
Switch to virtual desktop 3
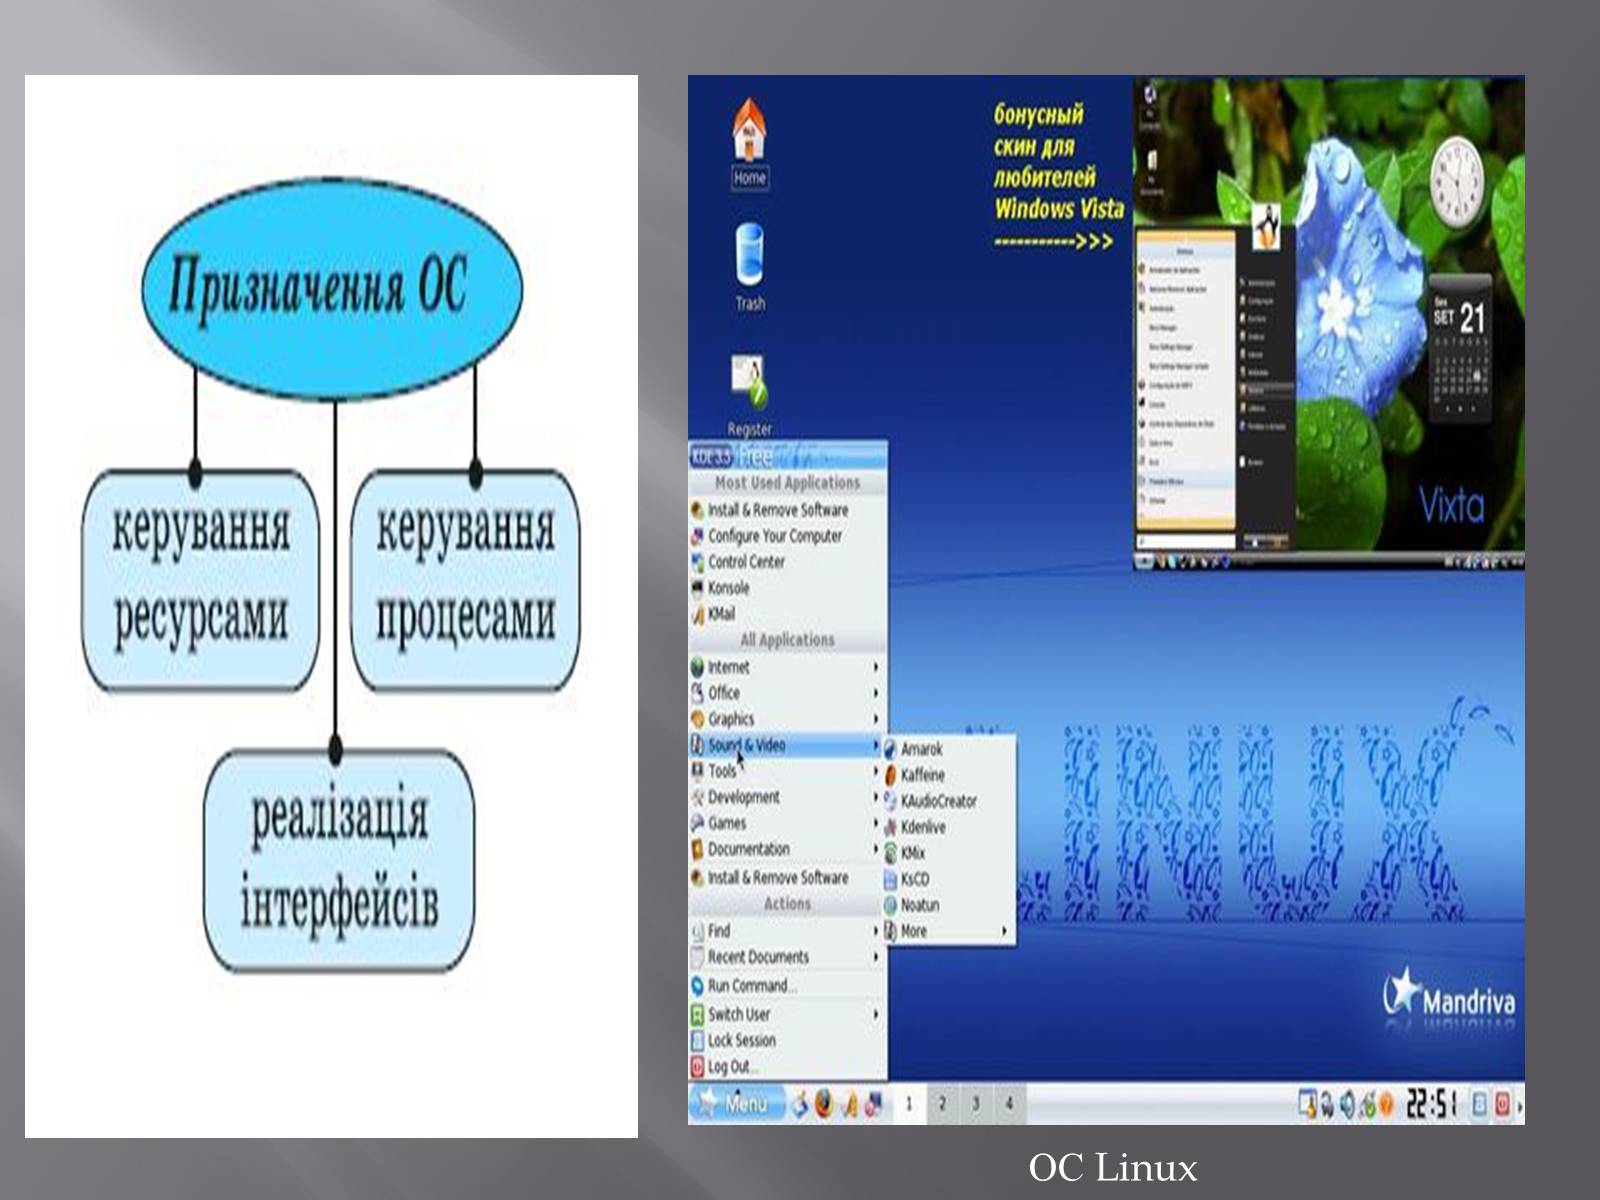[976, 1104]
